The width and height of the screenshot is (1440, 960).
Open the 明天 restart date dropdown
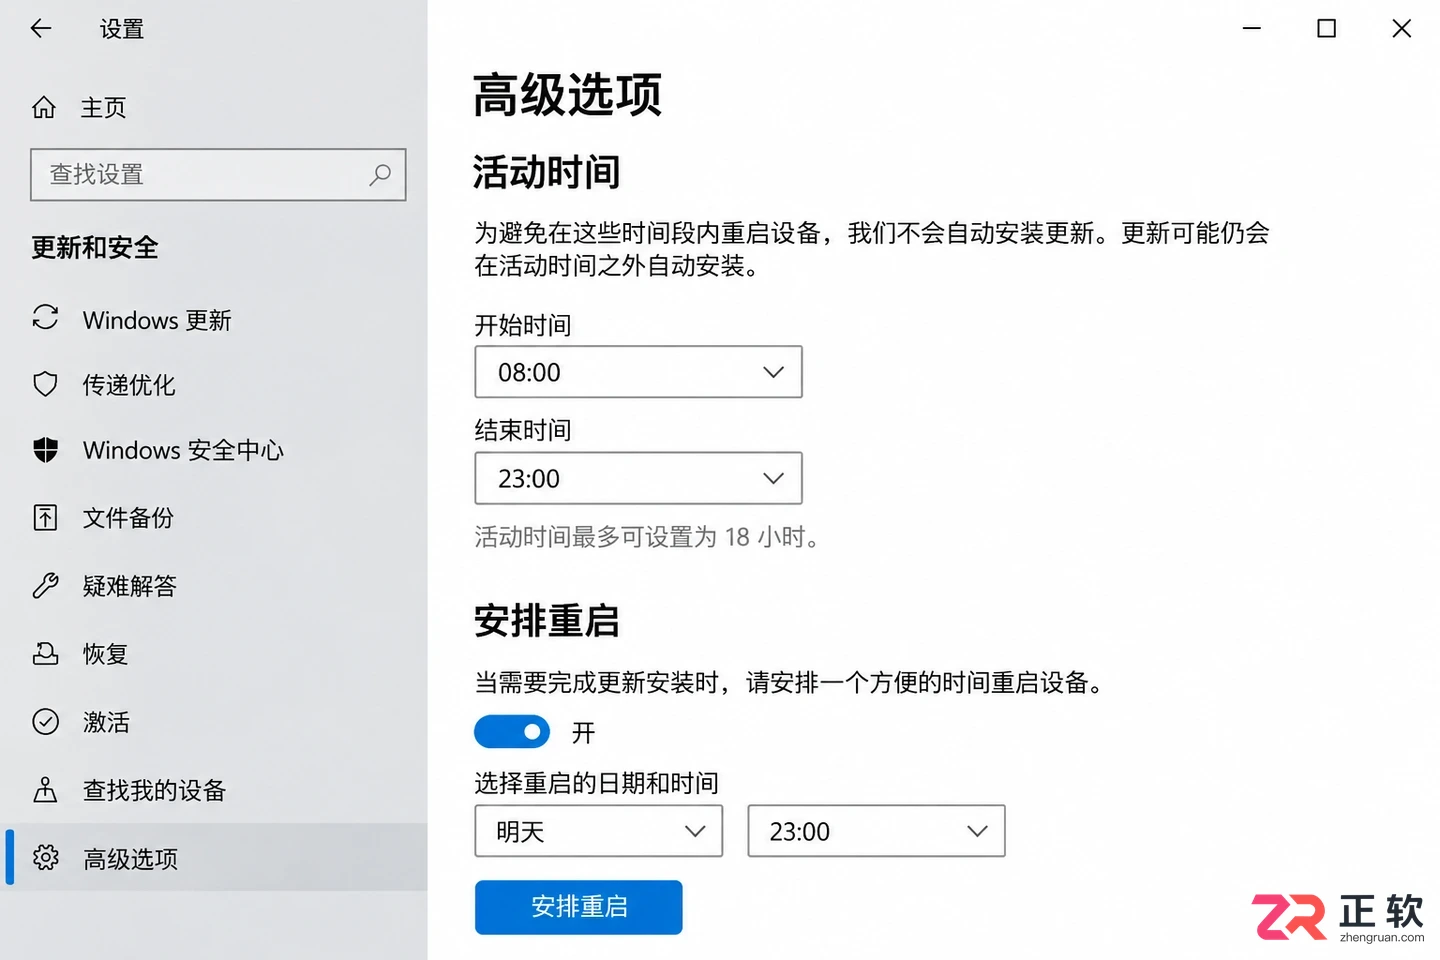[x=598, y=831]
